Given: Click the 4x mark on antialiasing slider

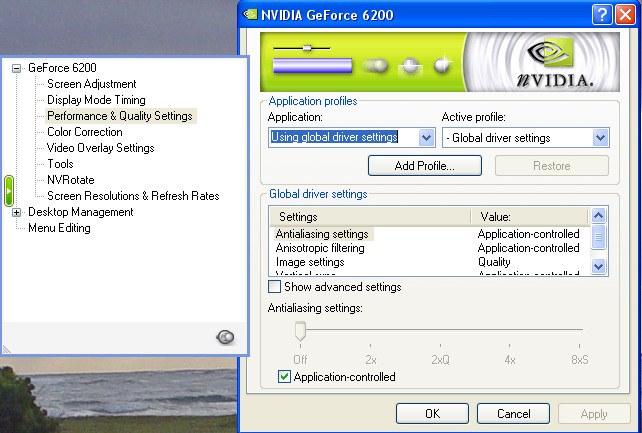Looking at the screenshot, I should [510, 359].
